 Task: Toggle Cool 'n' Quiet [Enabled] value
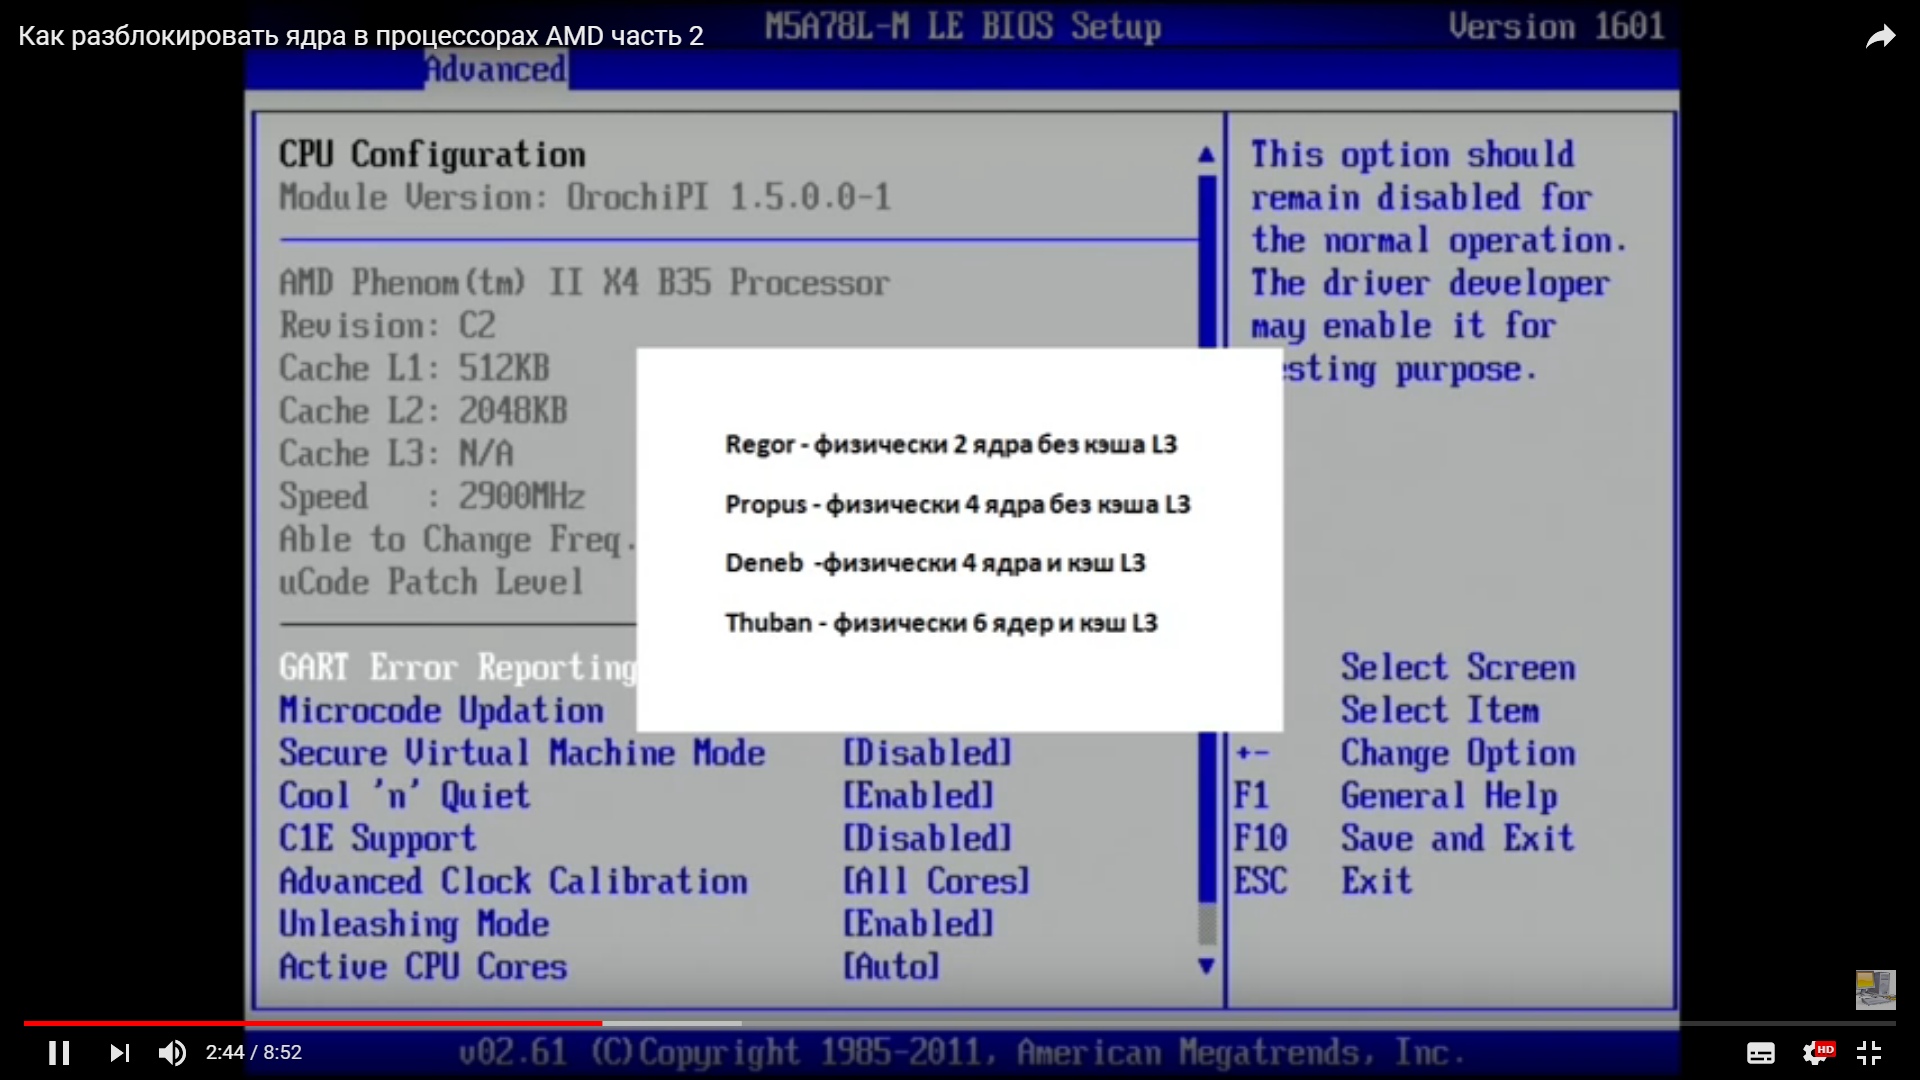coord(918,796)
